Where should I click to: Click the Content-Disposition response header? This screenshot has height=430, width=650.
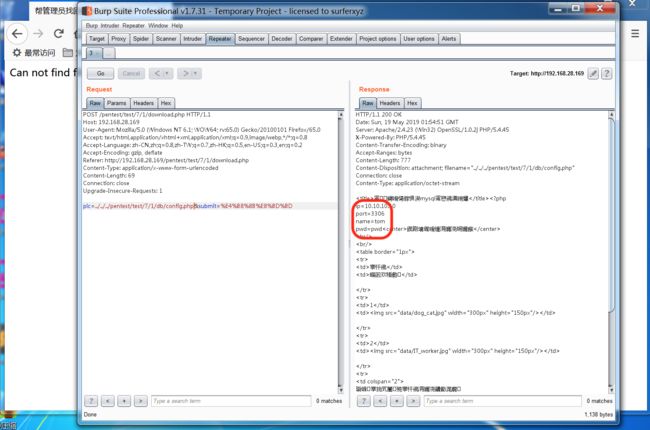(x=465, y=168)
